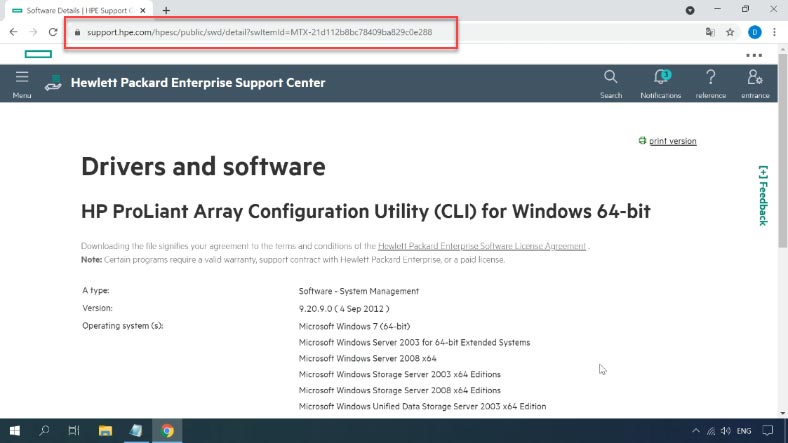The height and width of the screenshot is (443, 788).
Task: Open the Chrome profile avatar D
Action: pos(754,32)
